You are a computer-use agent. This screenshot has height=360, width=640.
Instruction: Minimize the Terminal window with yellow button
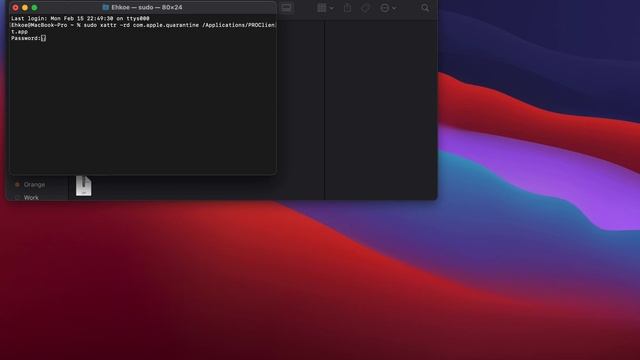coord(25,7)
